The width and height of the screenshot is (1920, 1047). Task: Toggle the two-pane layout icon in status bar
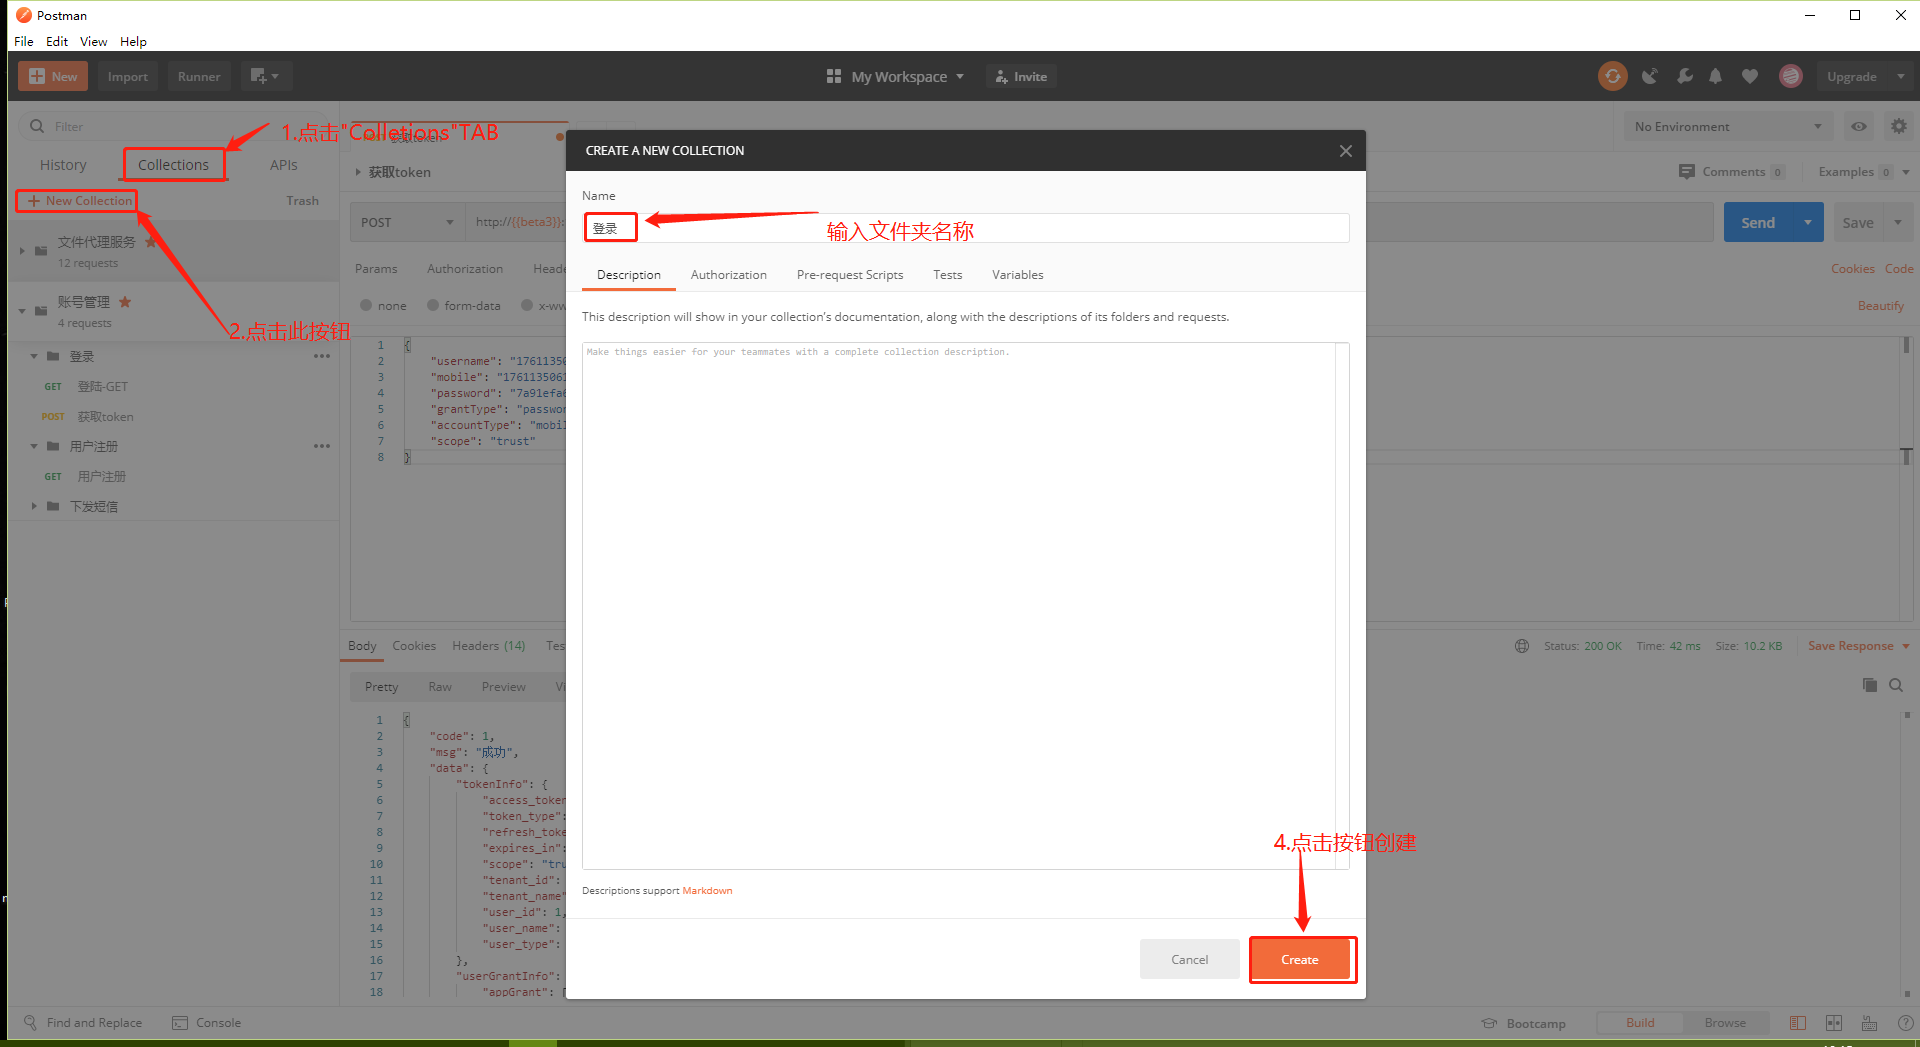click(1834, 1023)
